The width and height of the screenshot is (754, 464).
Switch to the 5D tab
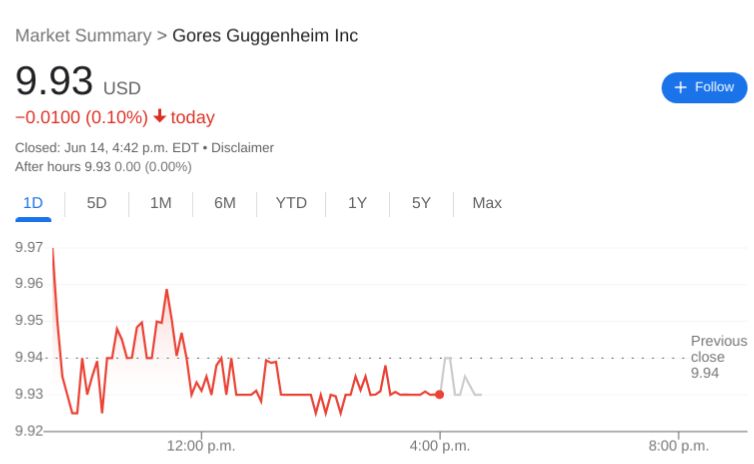point(96,203)
